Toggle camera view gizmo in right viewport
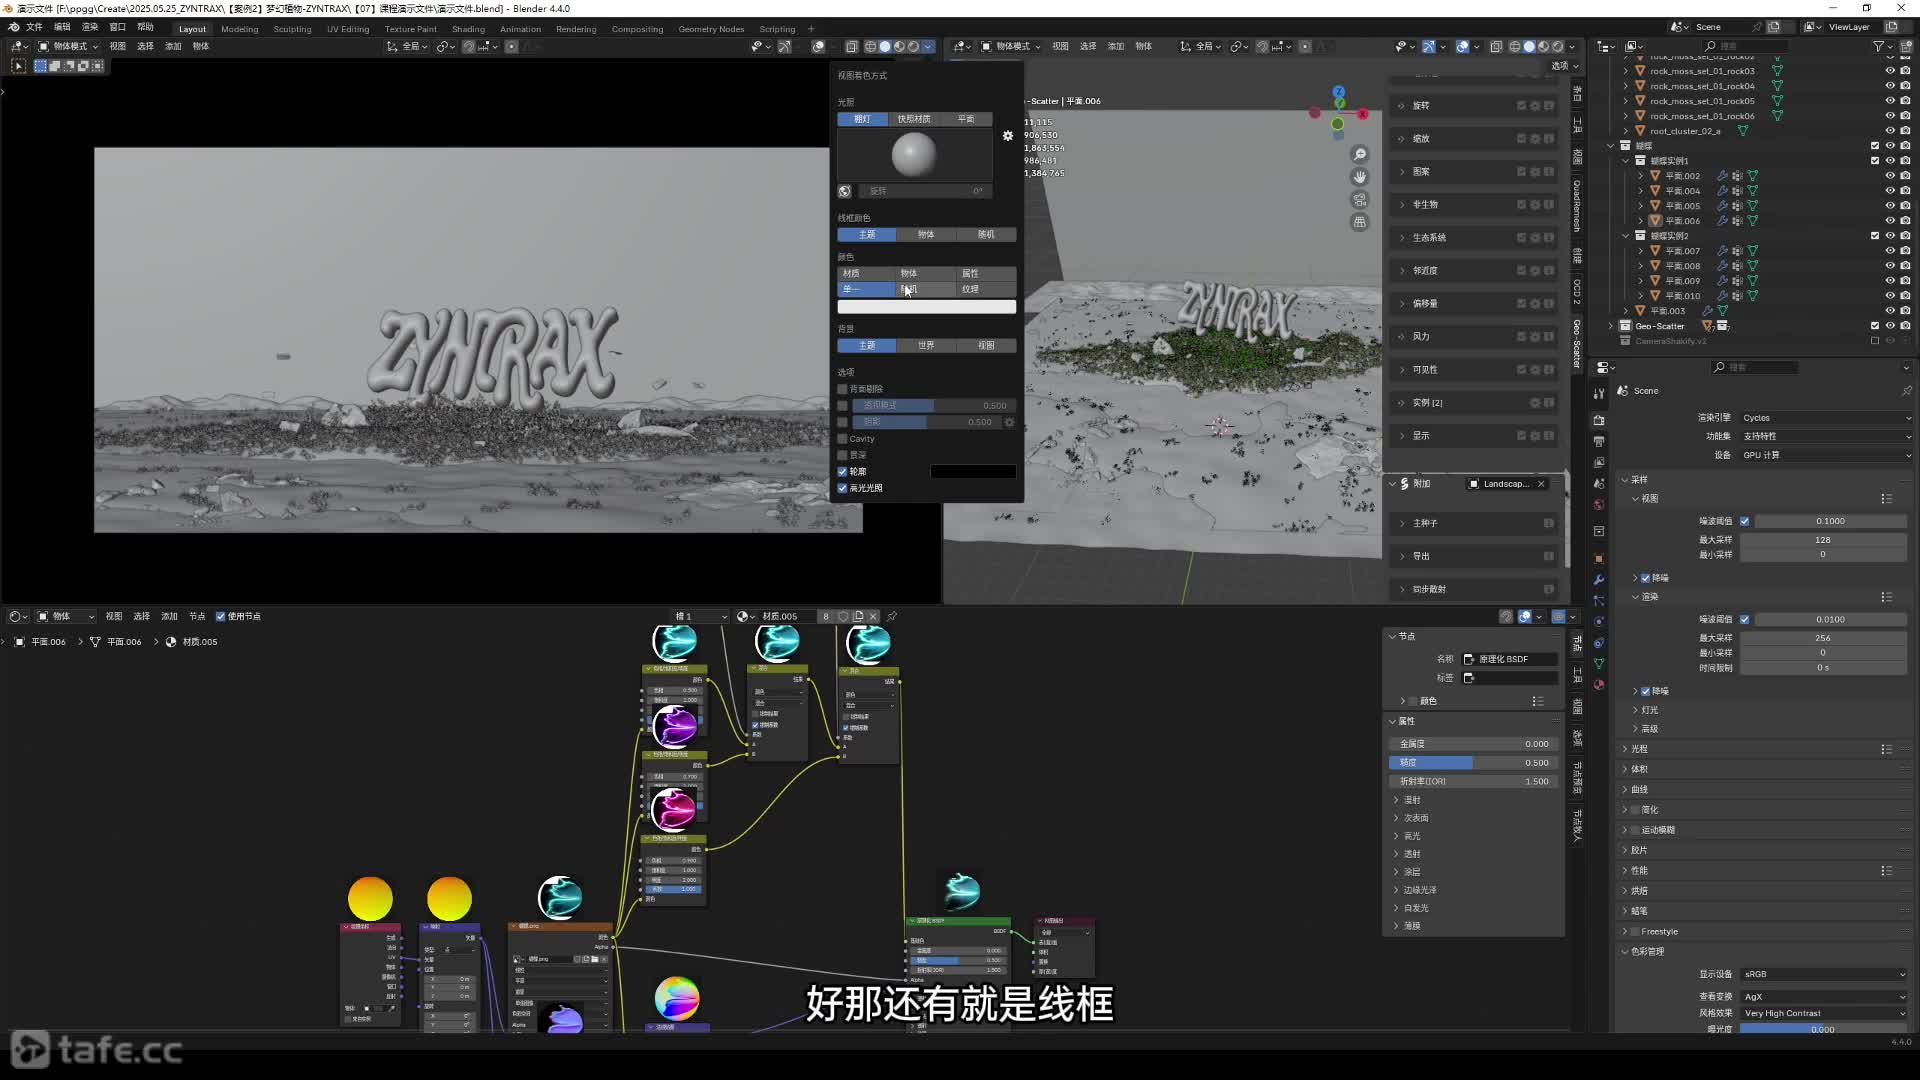The image size is (1920, 1080). click(1360, 200)
